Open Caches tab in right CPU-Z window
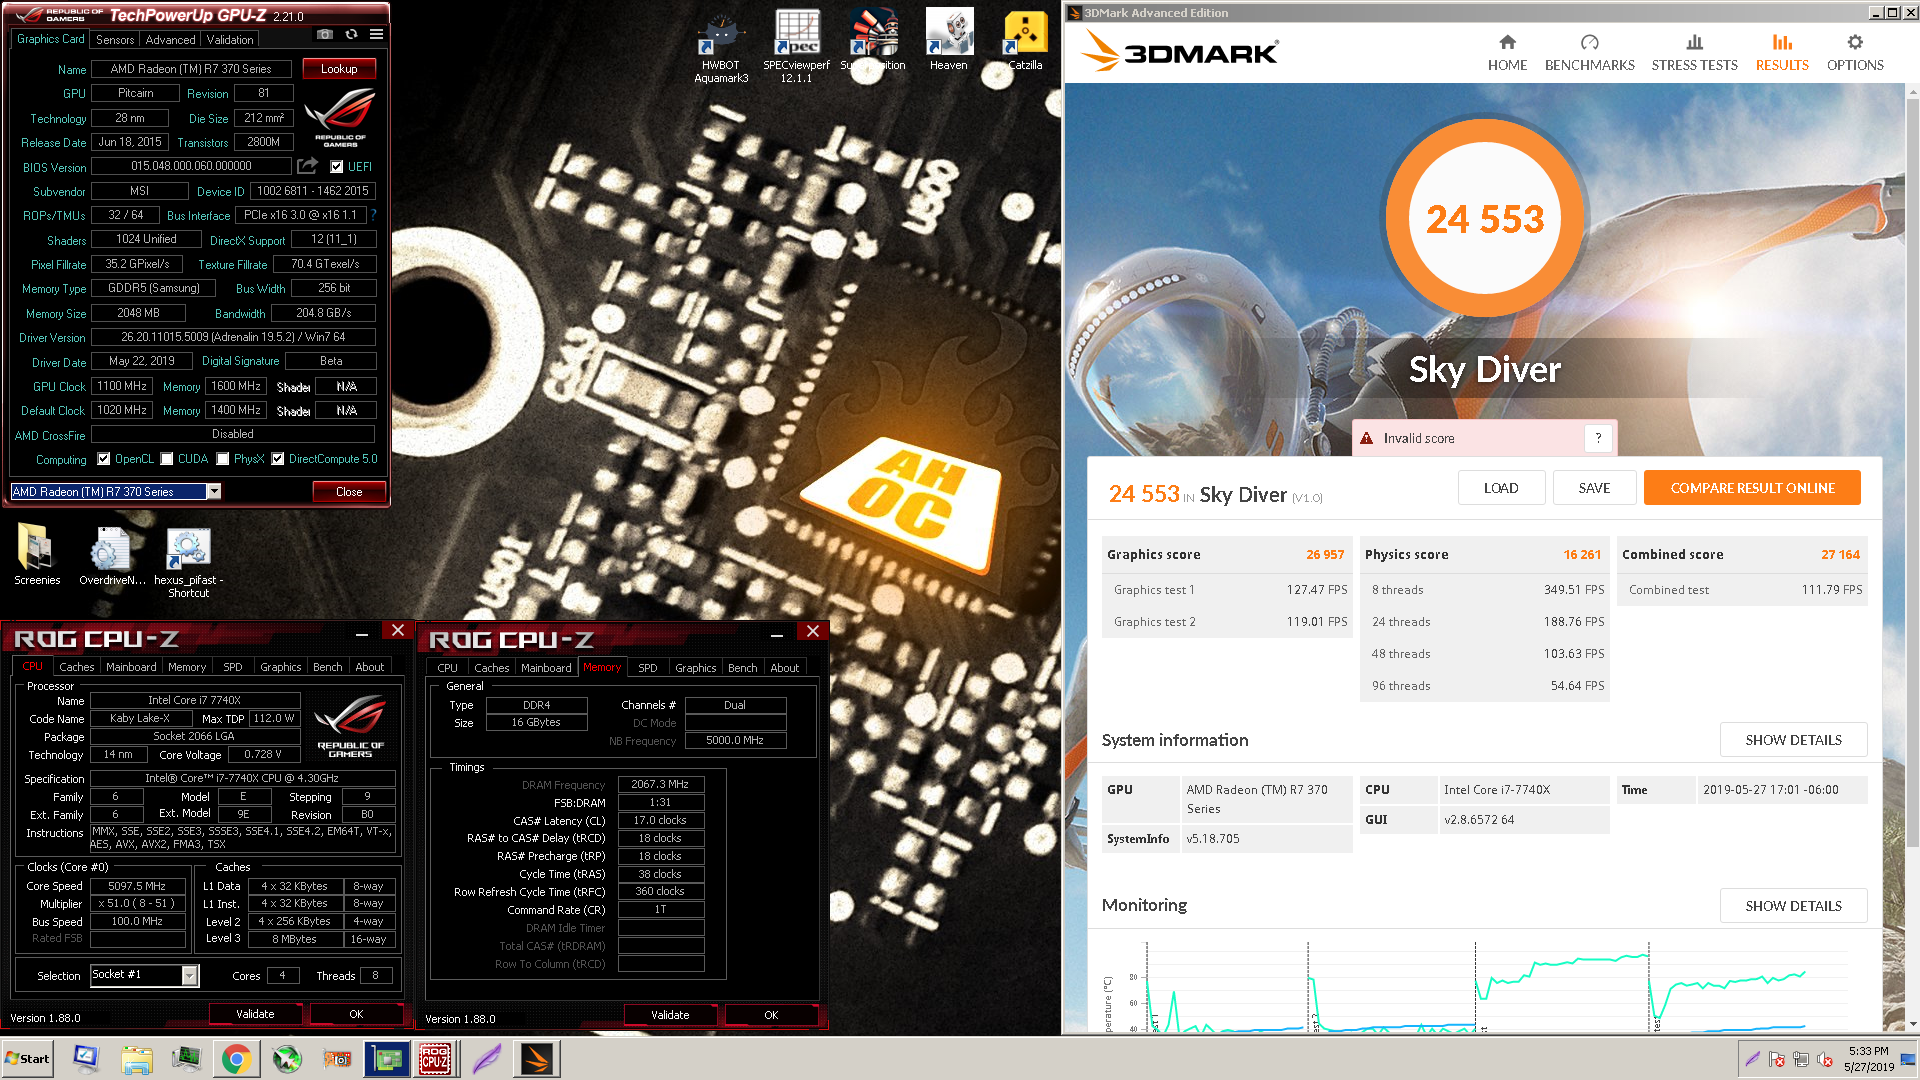The width and height of the screenshot is (1920, 1080). [491, 668]
